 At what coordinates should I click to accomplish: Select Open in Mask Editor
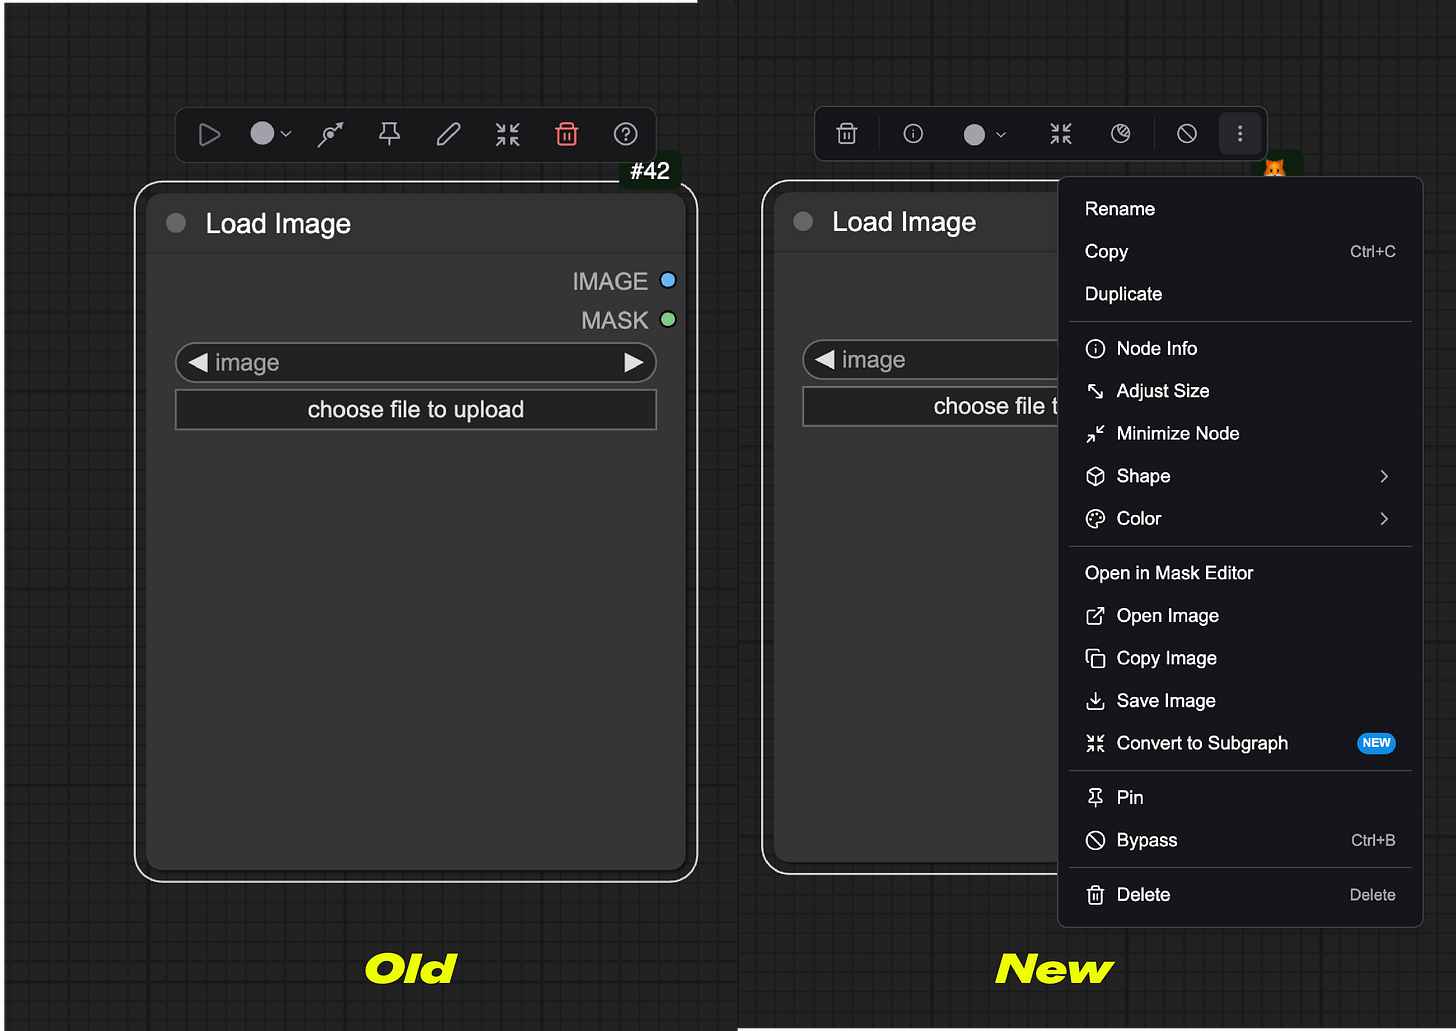1240,573
